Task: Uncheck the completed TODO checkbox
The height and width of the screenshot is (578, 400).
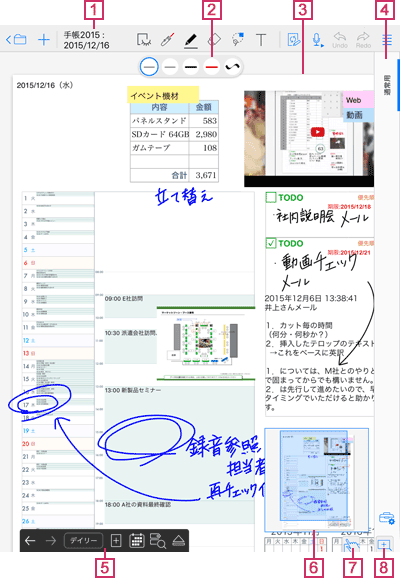Action: coord(271,243)
